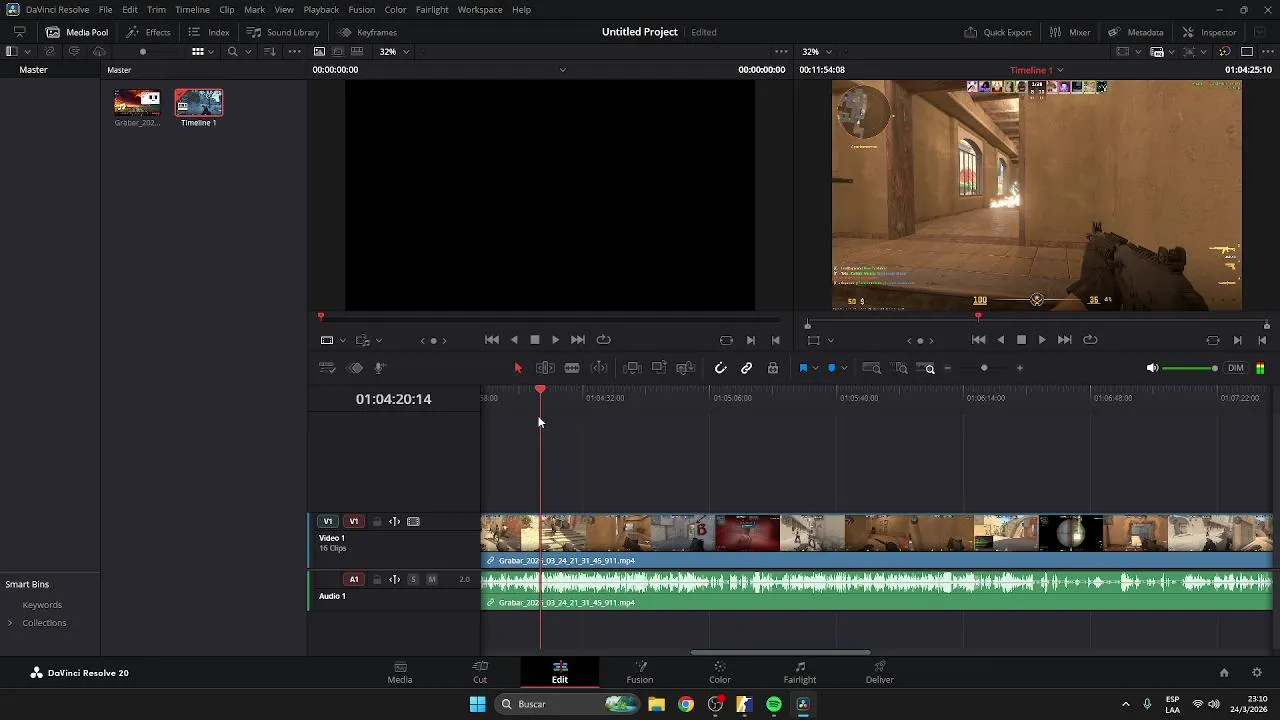Add a blue flag to clip
The width and height of the screenshot is (1280, 720).
(803, 368)
